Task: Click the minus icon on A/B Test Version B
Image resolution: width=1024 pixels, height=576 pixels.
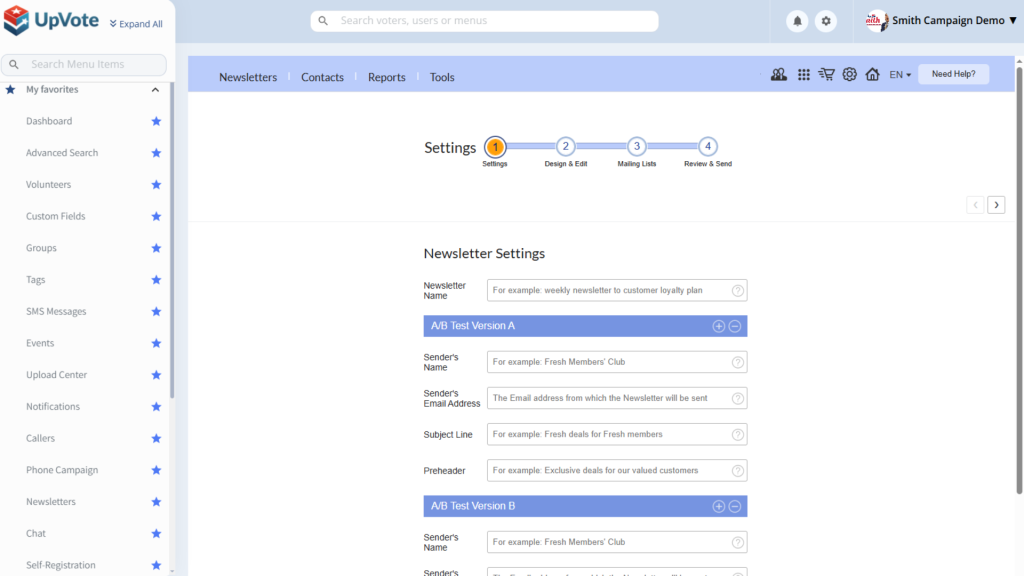Action: pos(735,507)
